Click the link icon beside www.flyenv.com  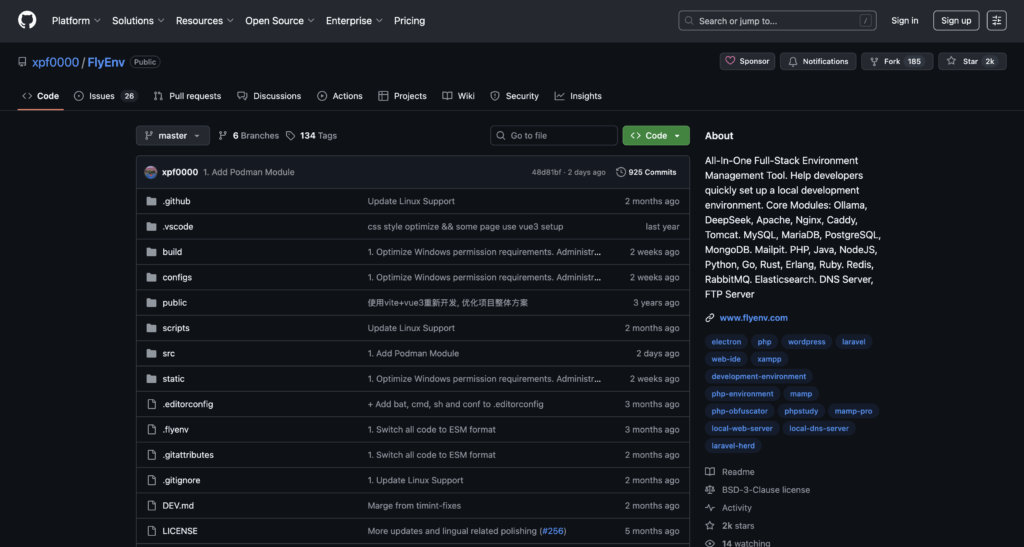tap(710, 318)
